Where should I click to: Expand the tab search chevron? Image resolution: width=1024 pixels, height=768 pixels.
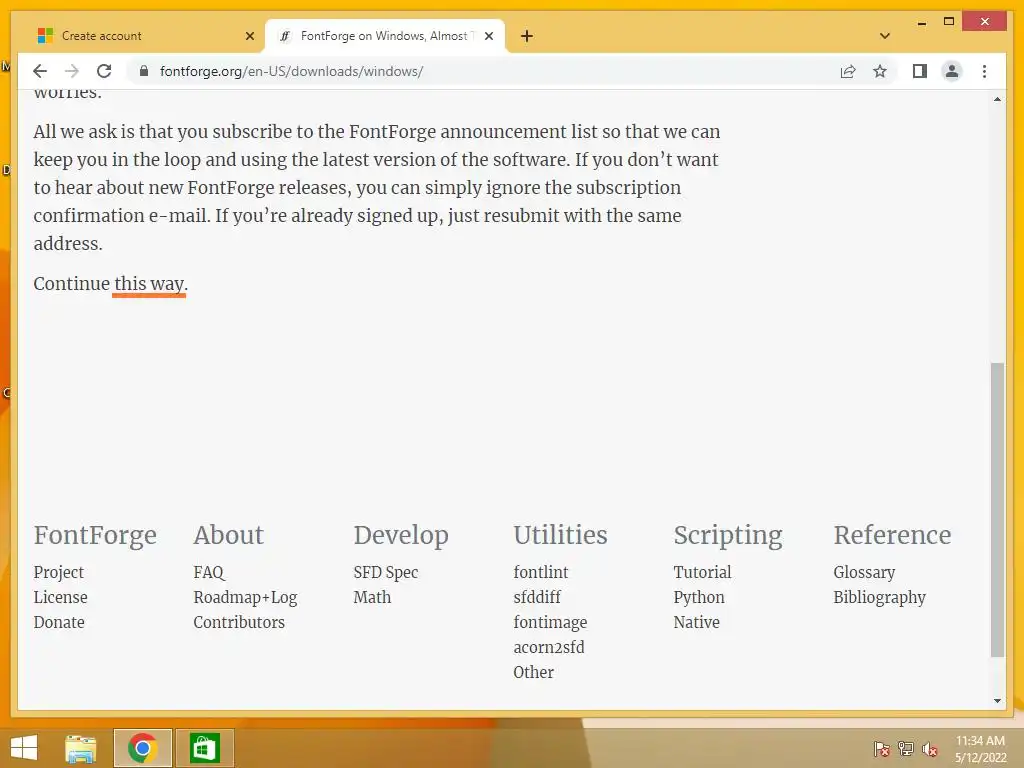point(885,36)
